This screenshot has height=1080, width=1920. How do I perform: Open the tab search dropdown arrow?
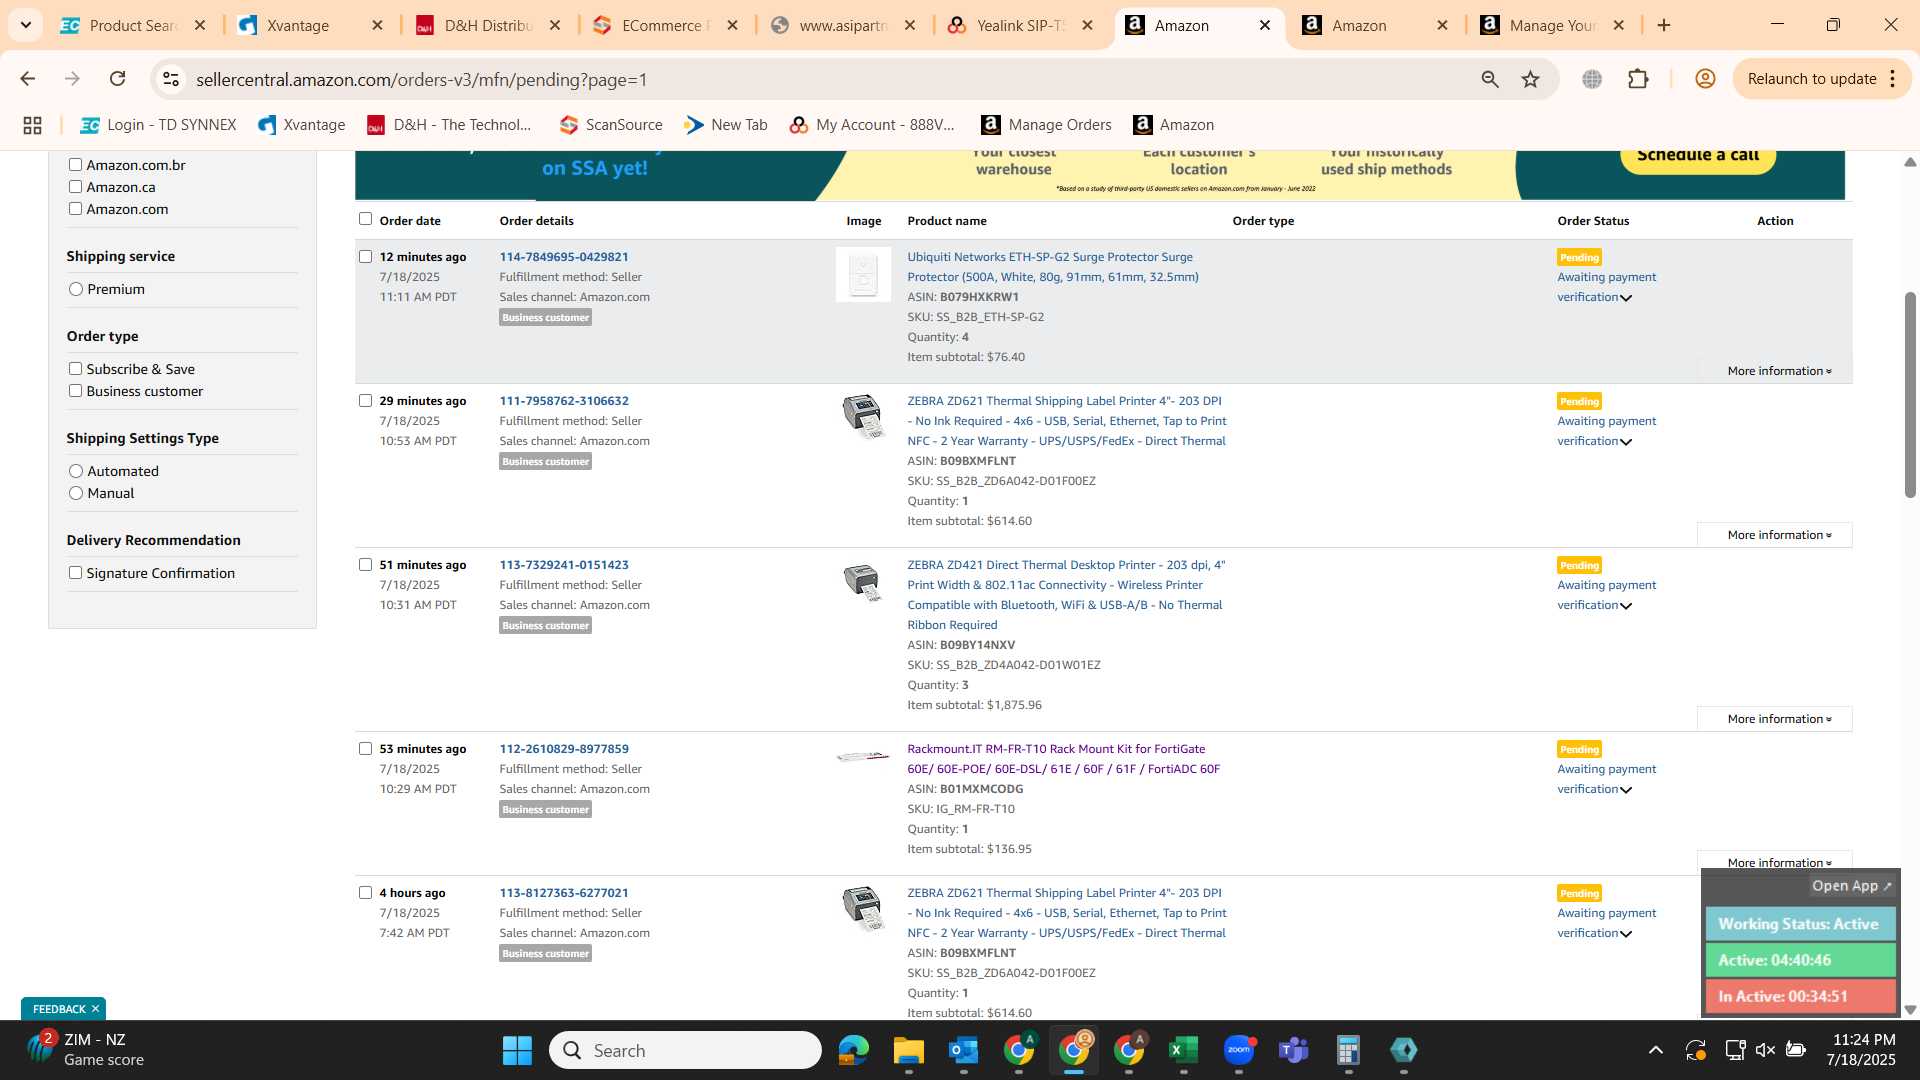(x=26, y=25)
